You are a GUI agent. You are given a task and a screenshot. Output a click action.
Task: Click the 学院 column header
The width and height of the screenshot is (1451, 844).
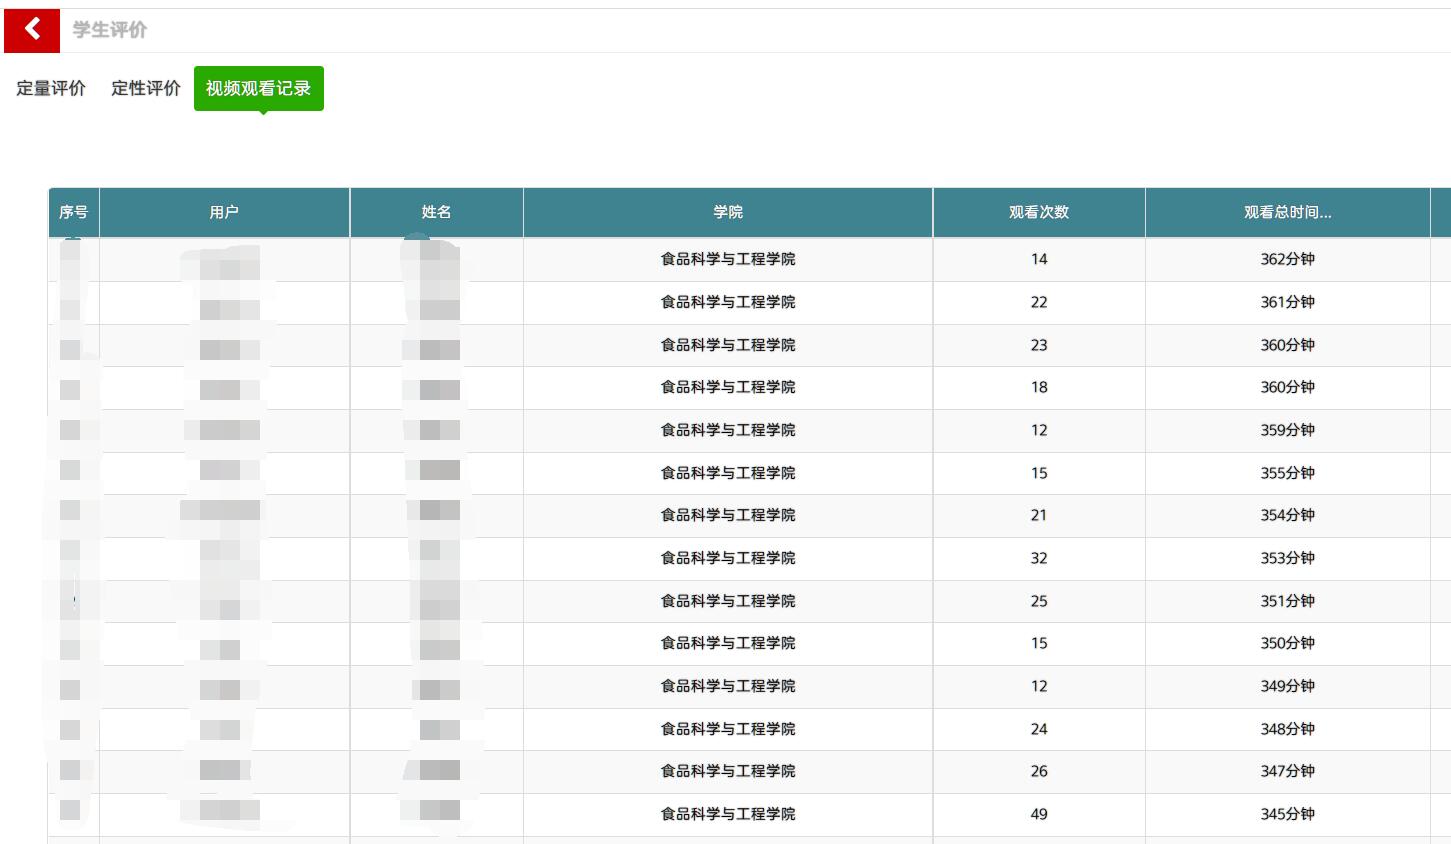coord(728,212)
